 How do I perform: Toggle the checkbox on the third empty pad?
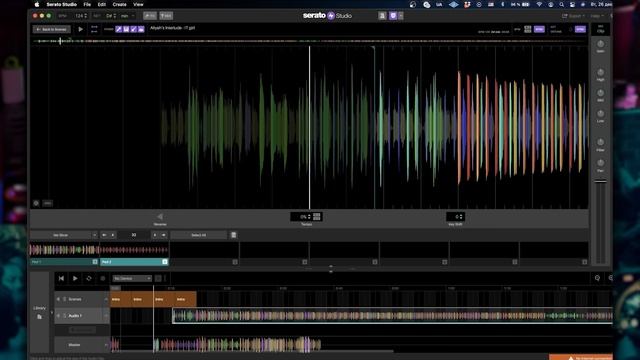coord(235,262)
